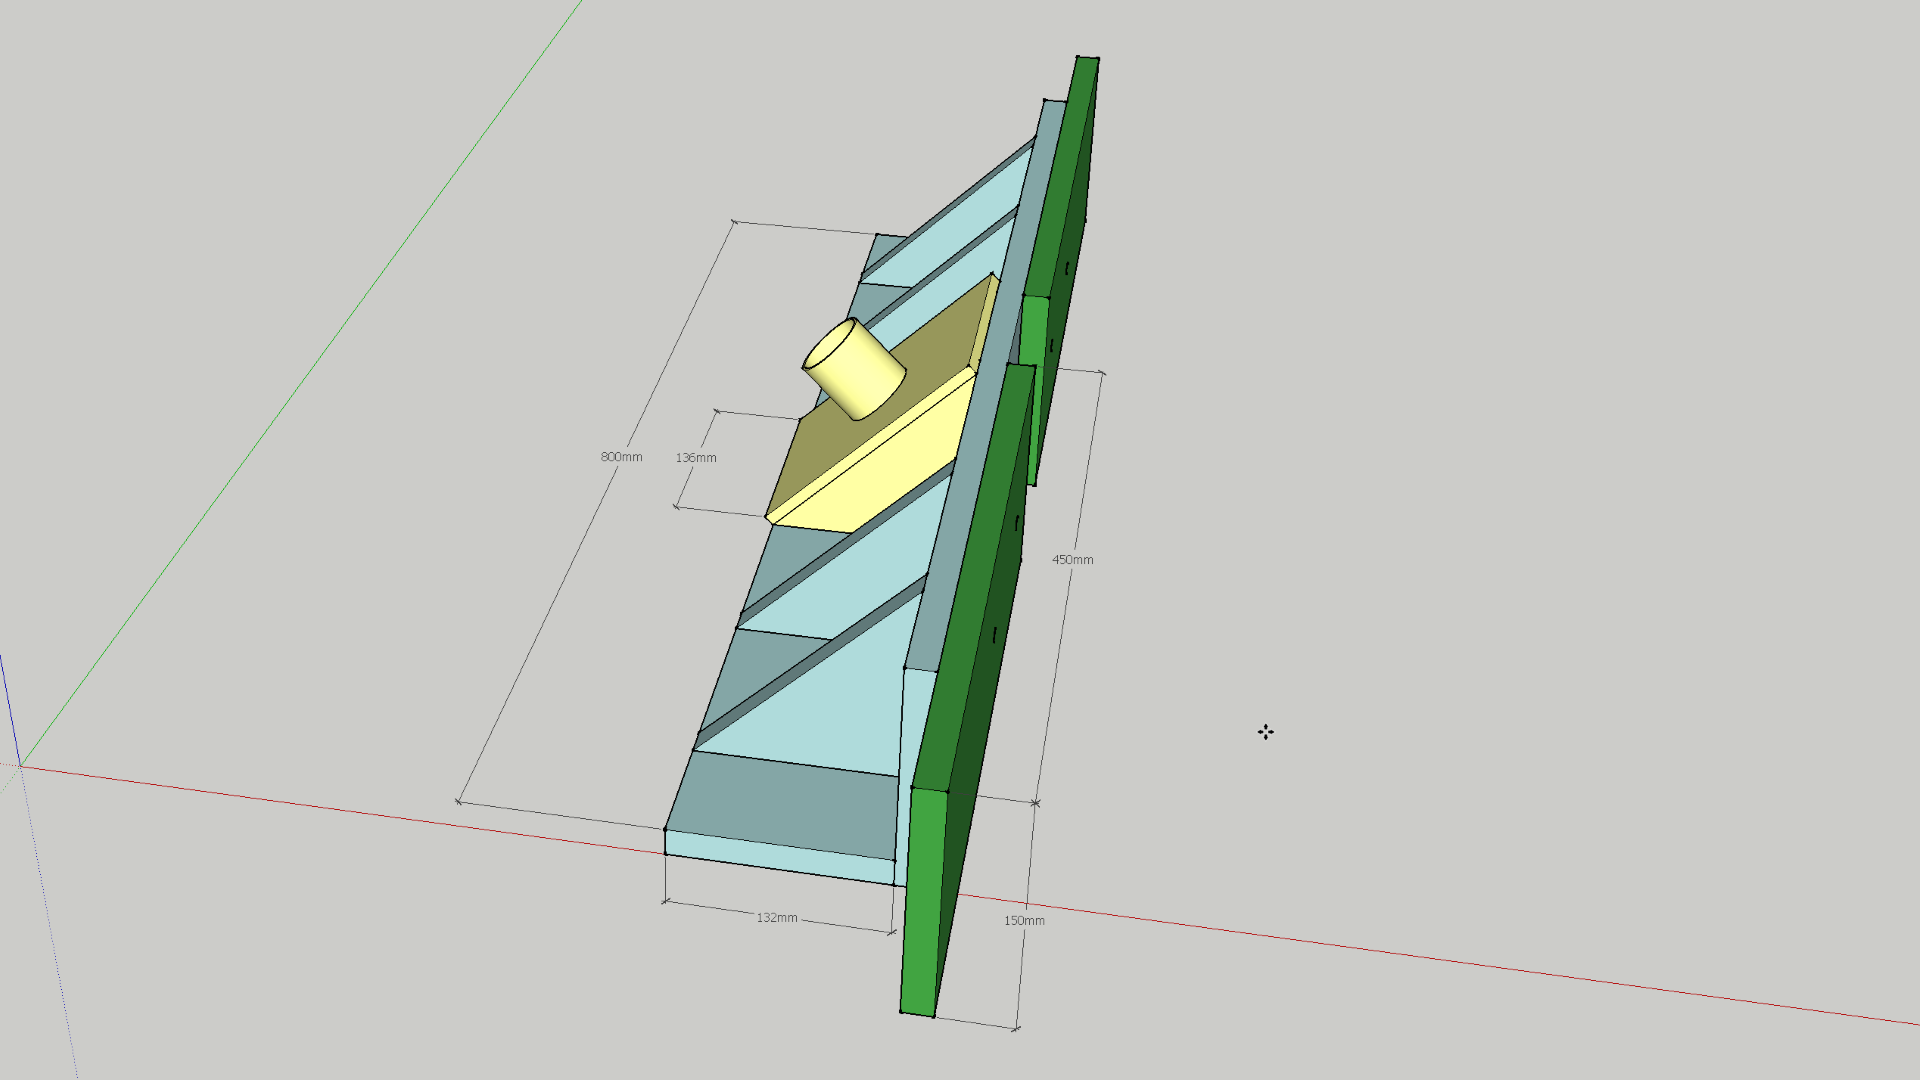Viewport: 1920px width, 1080px height.
Task: Select the 132mm dimension label
Action: 777,918
